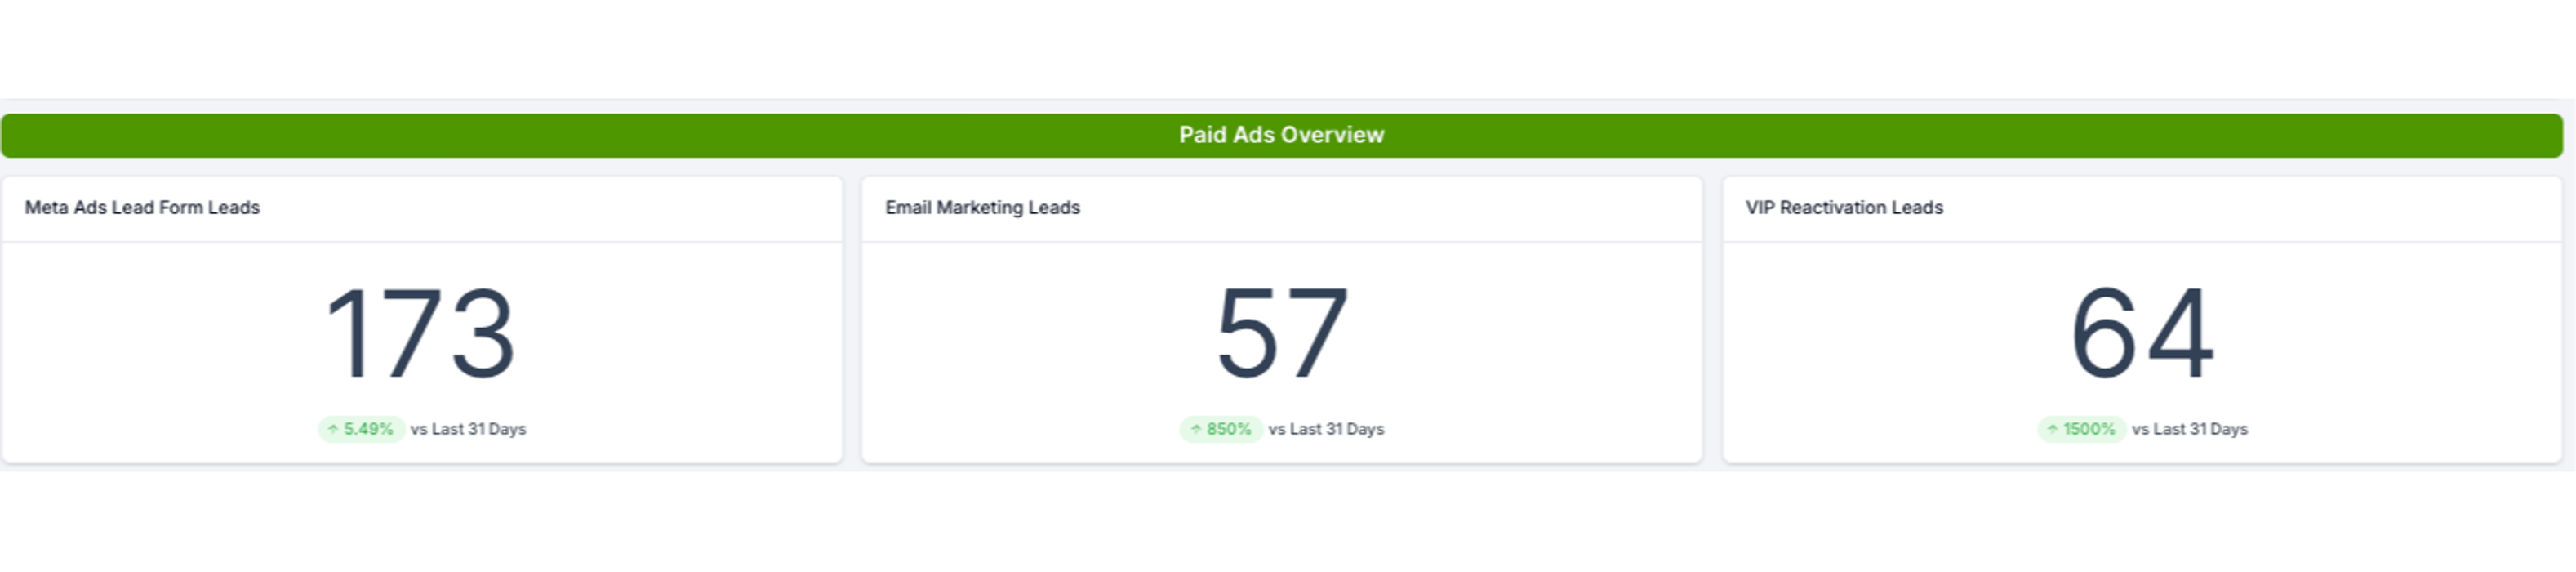
Task: Click 'vs Last 31 Days' under 64
Action: pyautogui.click(x=2189, y=429)
